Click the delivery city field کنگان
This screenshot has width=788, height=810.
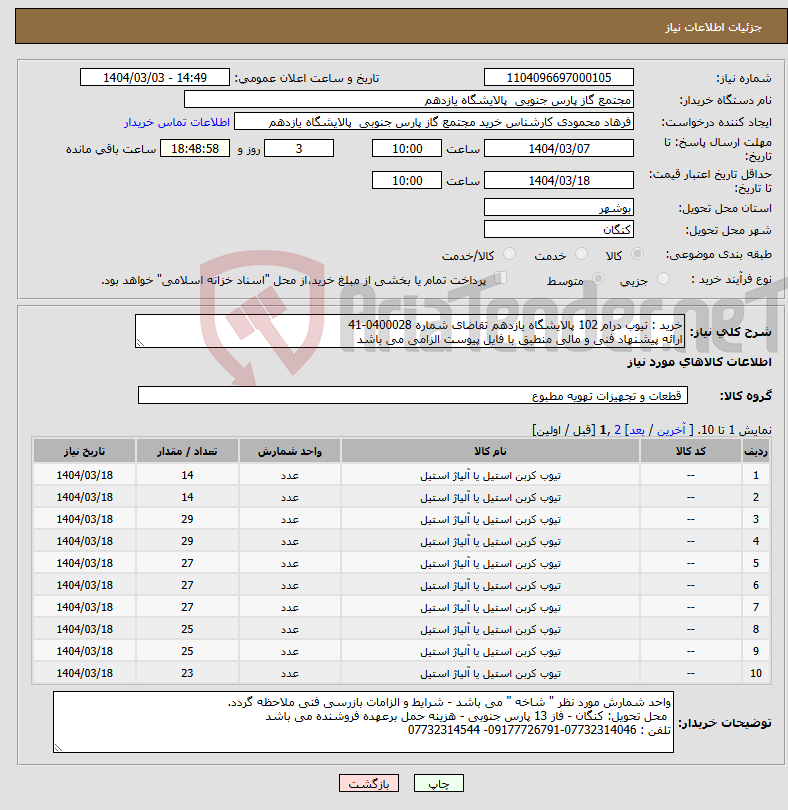[x=559, y=229]
